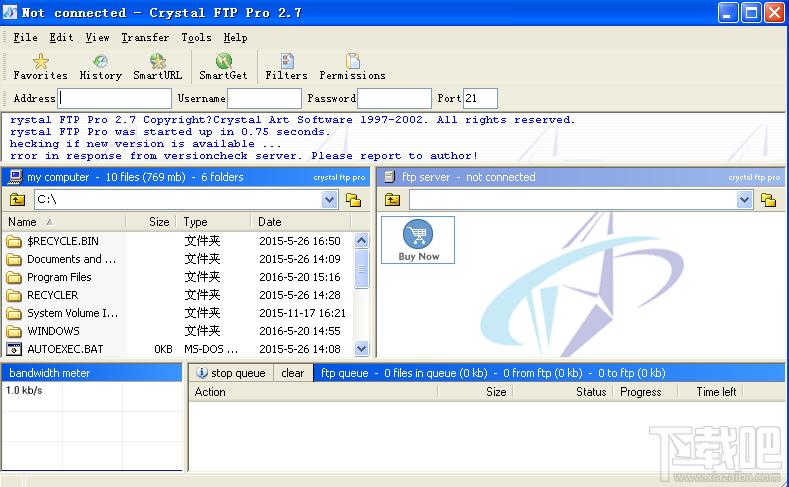Click the stop queue button
The width and height of the screenshot is (789, 487).
[x=231, y=373]
